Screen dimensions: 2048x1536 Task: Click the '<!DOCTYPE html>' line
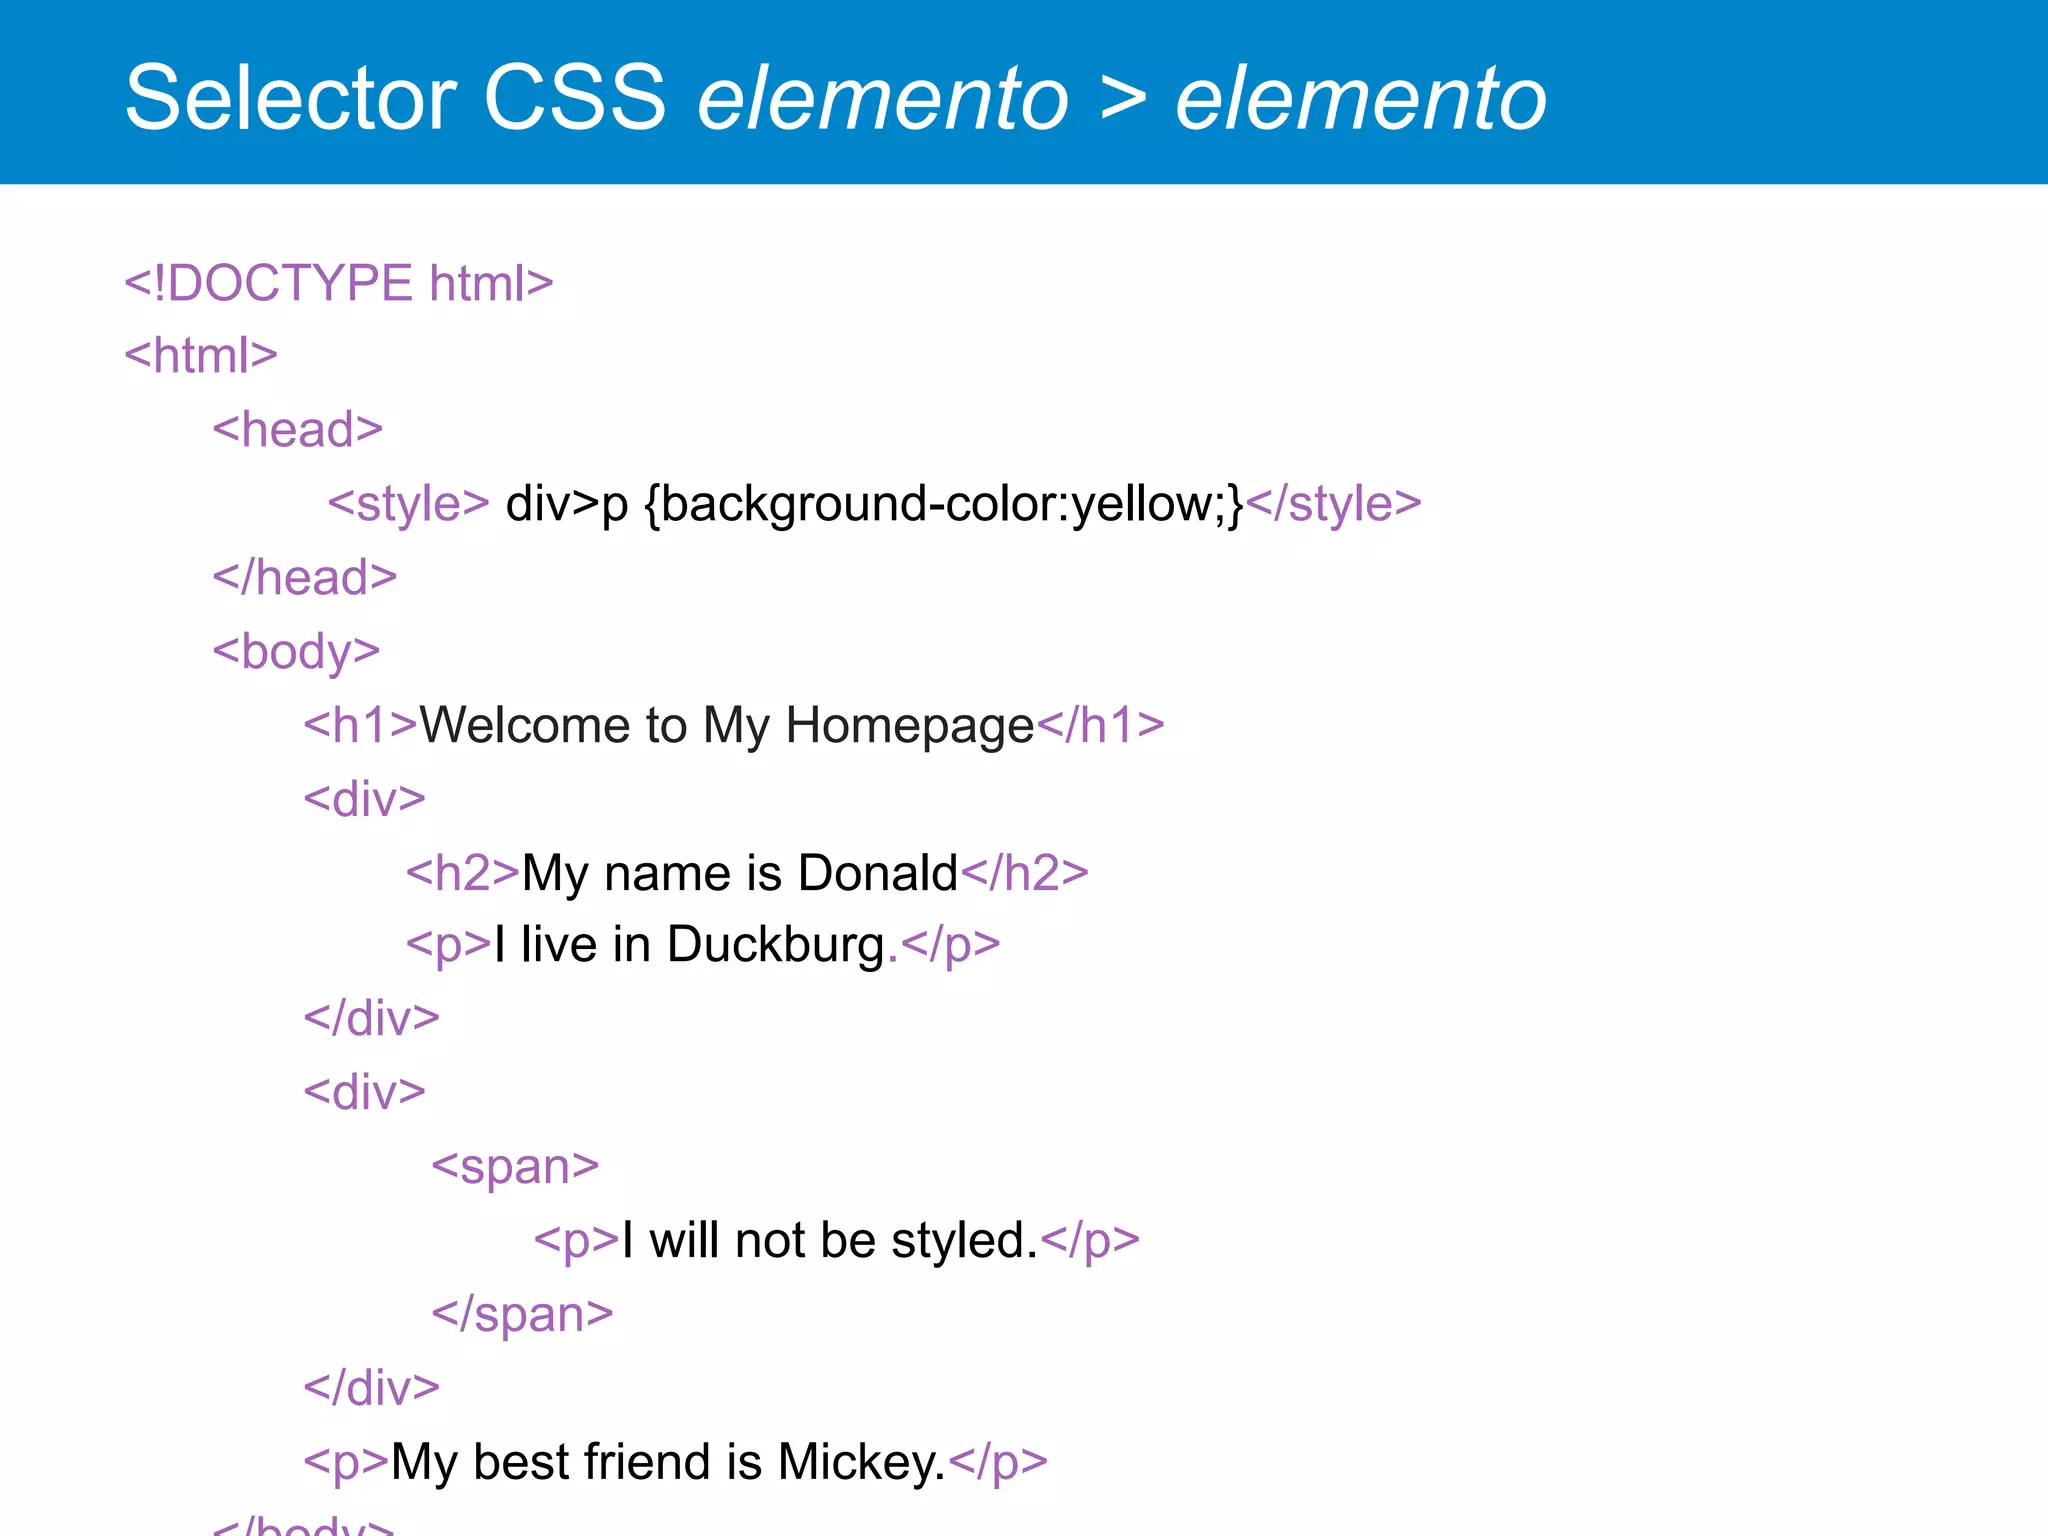[339, 283]
